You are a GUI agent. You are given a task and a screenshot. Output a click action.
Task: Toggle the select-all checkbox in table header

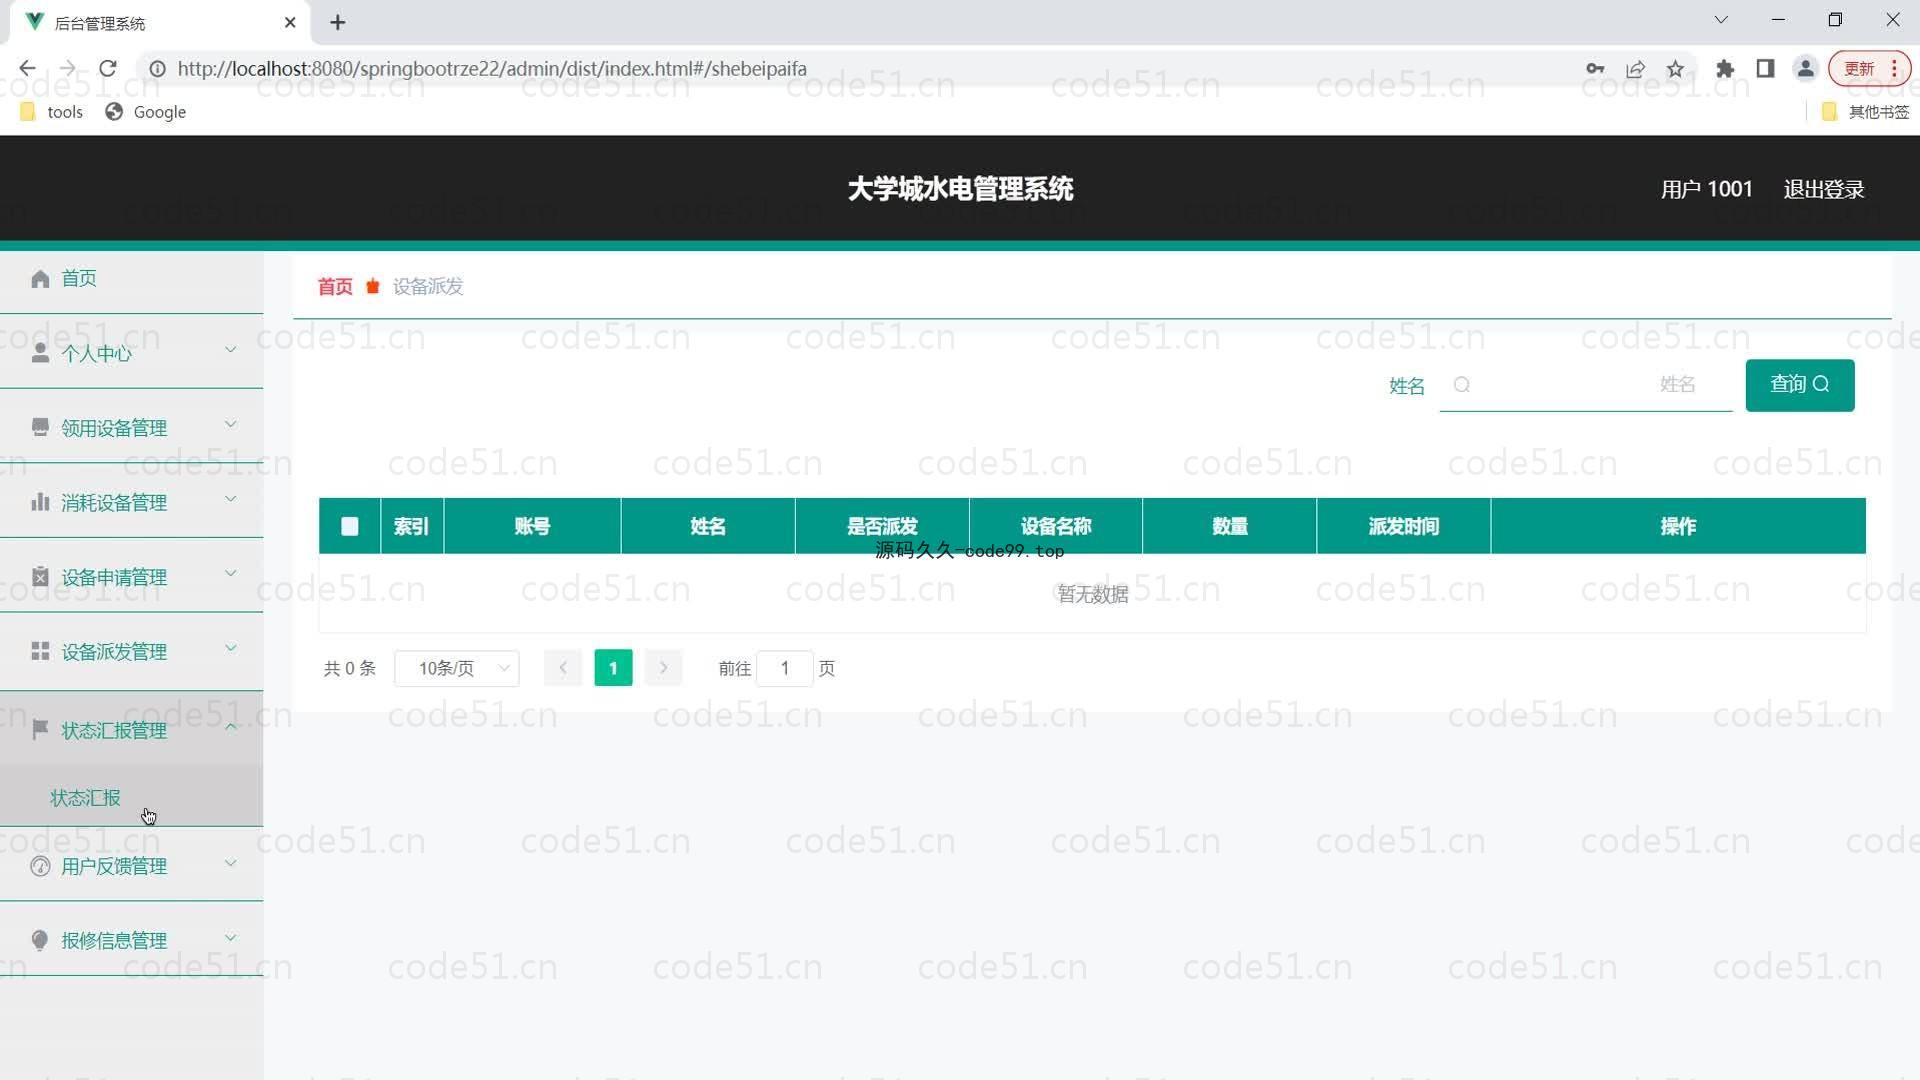(x=350, y=526)
